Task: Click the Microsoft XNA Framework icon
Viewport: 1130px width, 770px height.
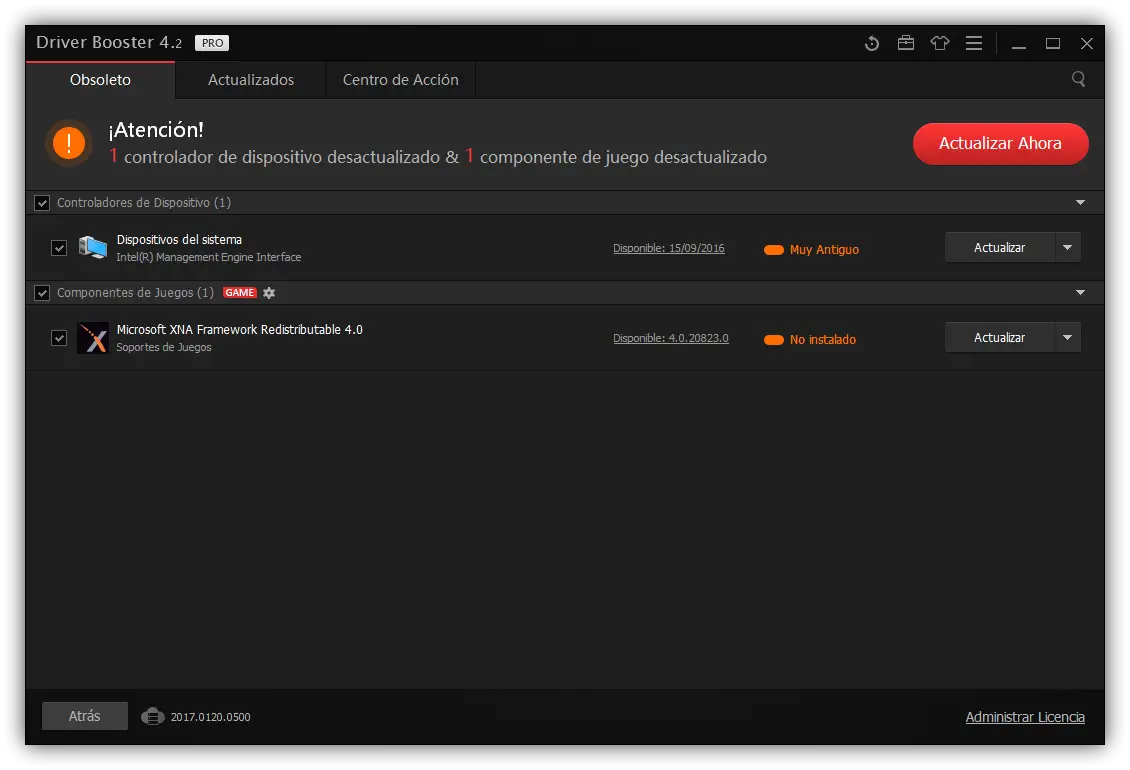Action: (93, 337)
